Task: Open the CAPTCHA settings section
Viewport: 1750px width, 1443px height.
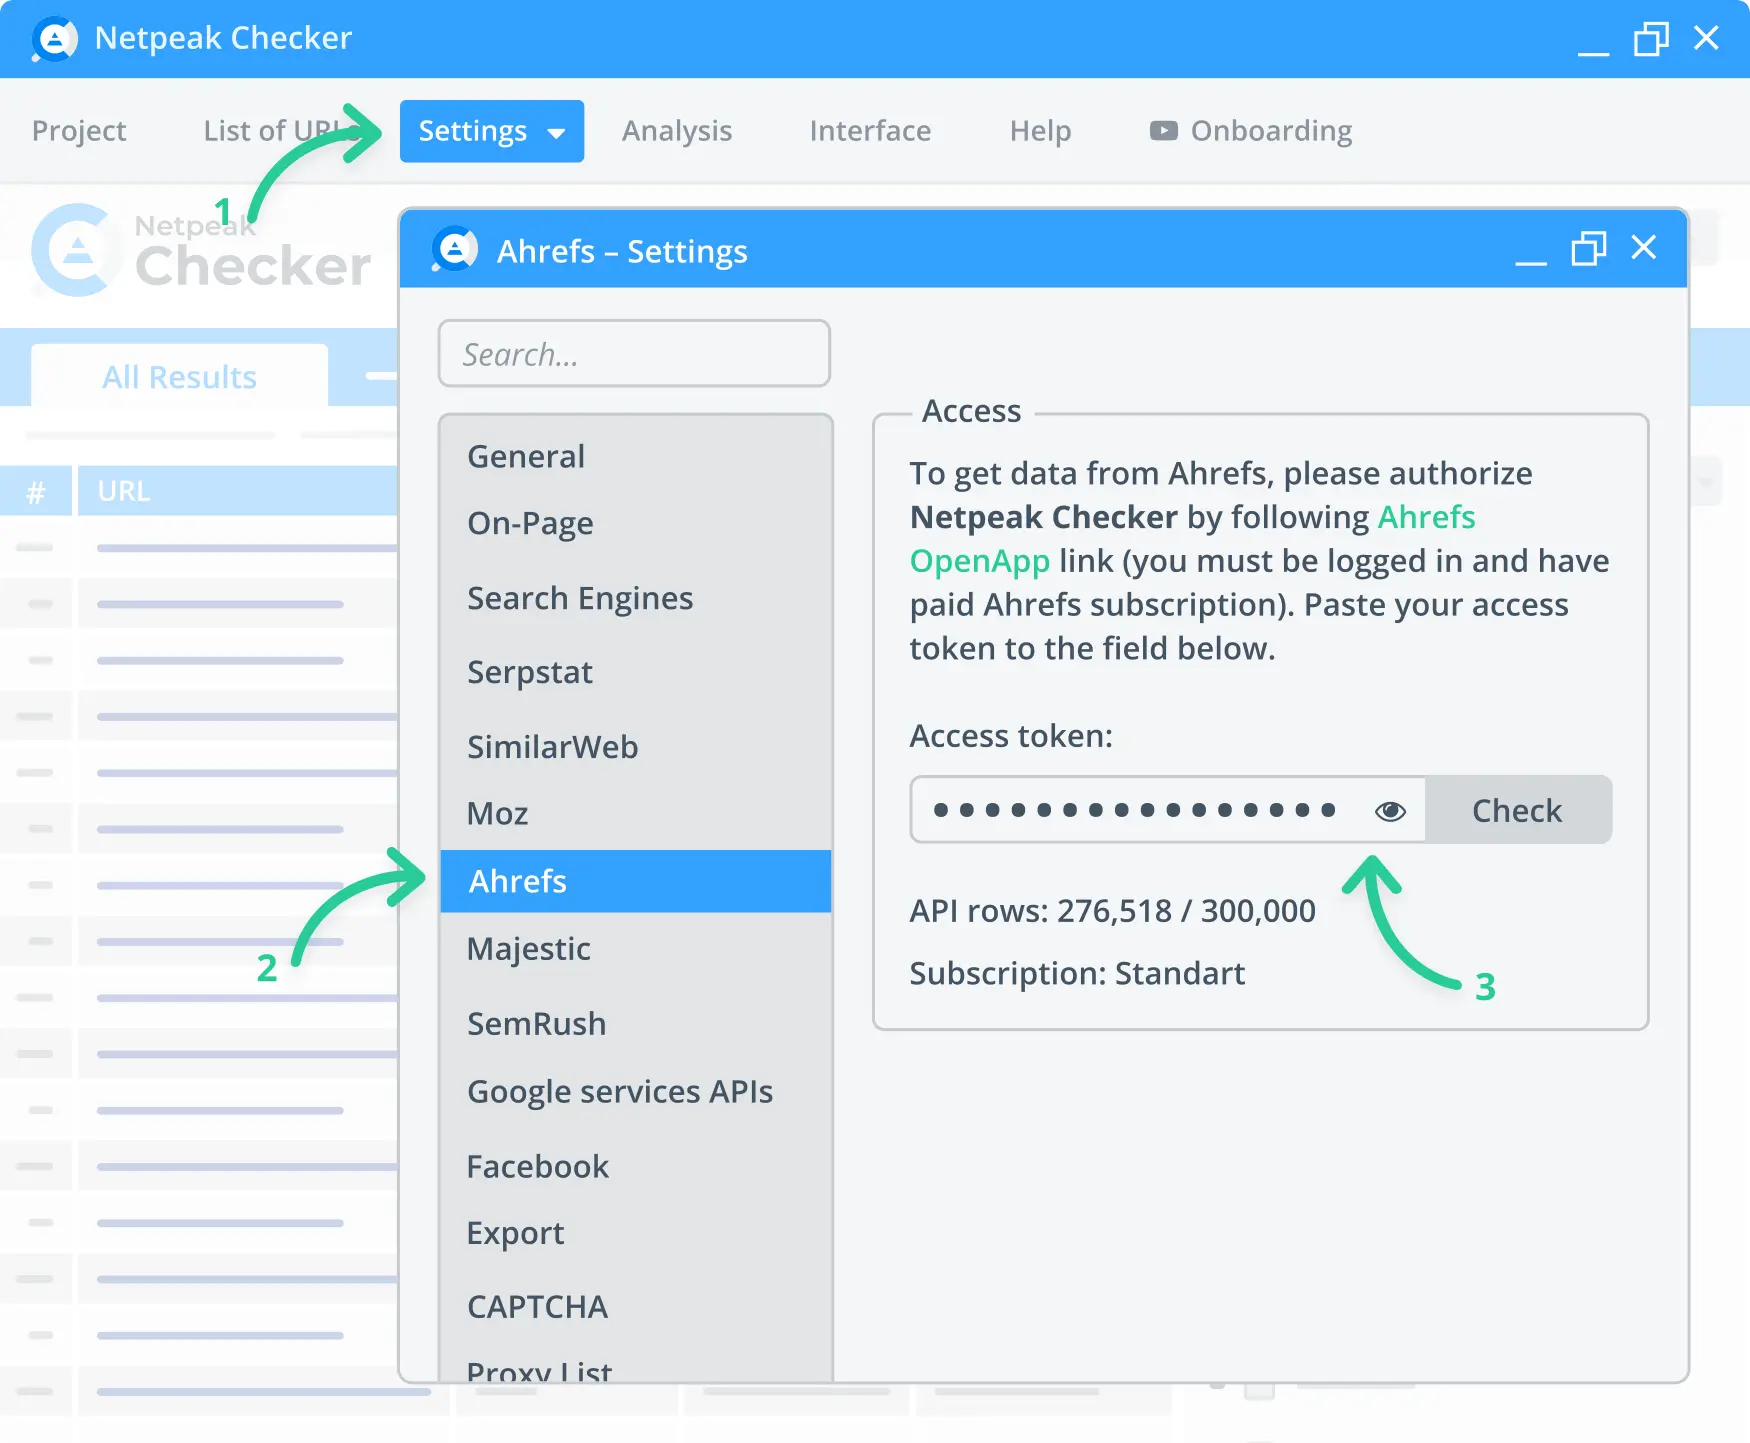Action: pyautogui.click(x=537, y=1306)
